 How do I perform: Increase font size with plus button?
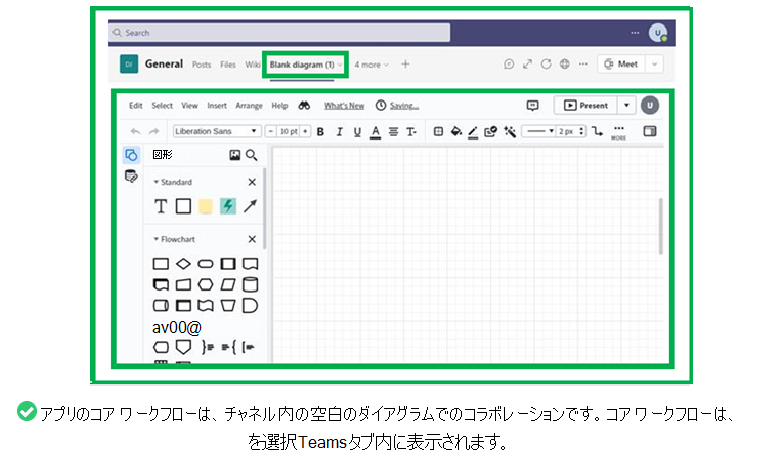pyautogui.click(x=305, y=131)
